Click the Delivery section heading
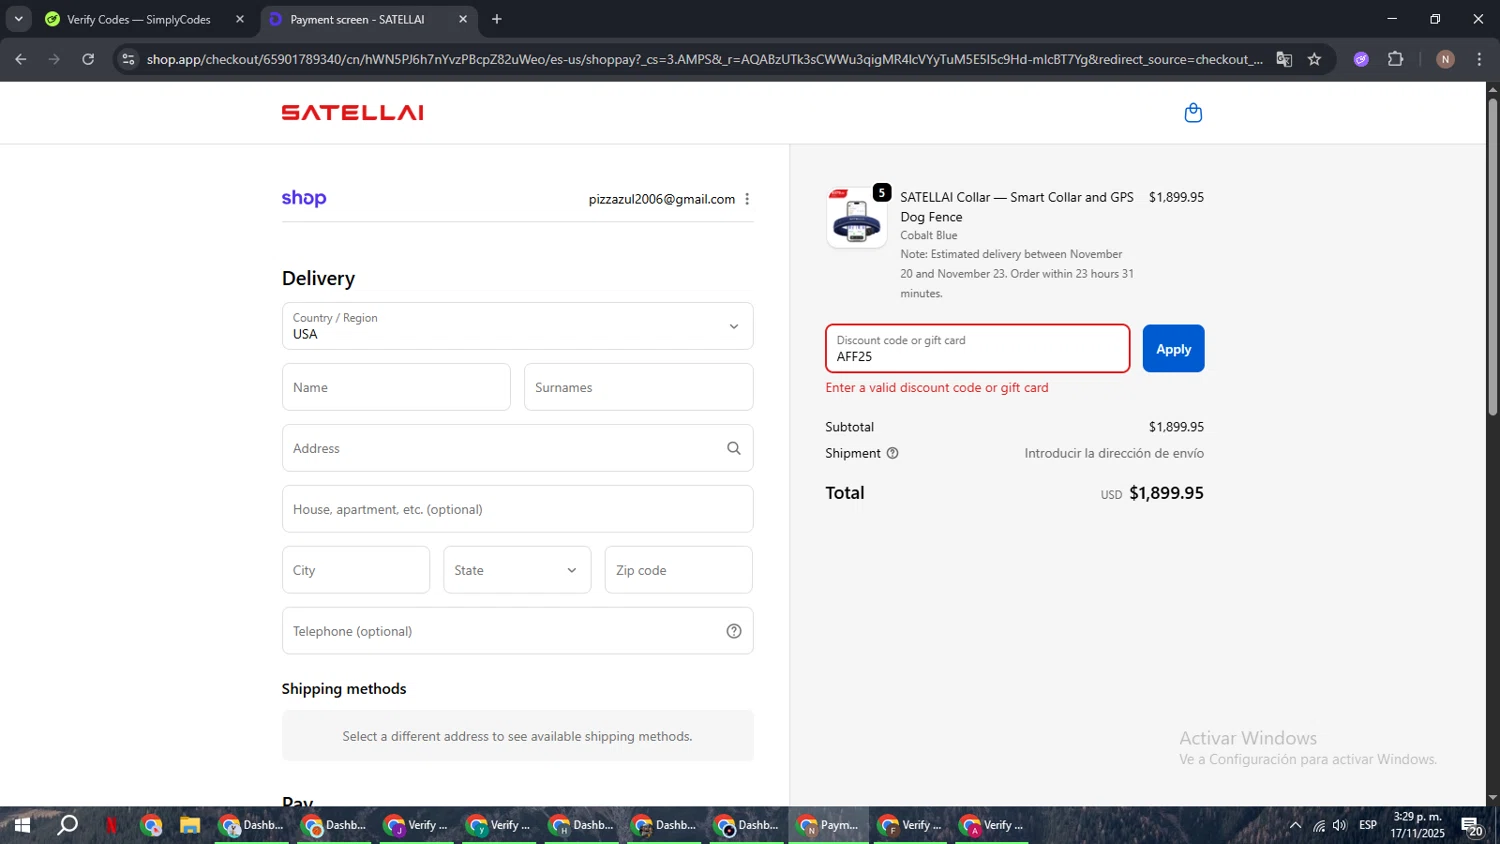Screen dimensions: 1500x844 [x=318, y=278]
